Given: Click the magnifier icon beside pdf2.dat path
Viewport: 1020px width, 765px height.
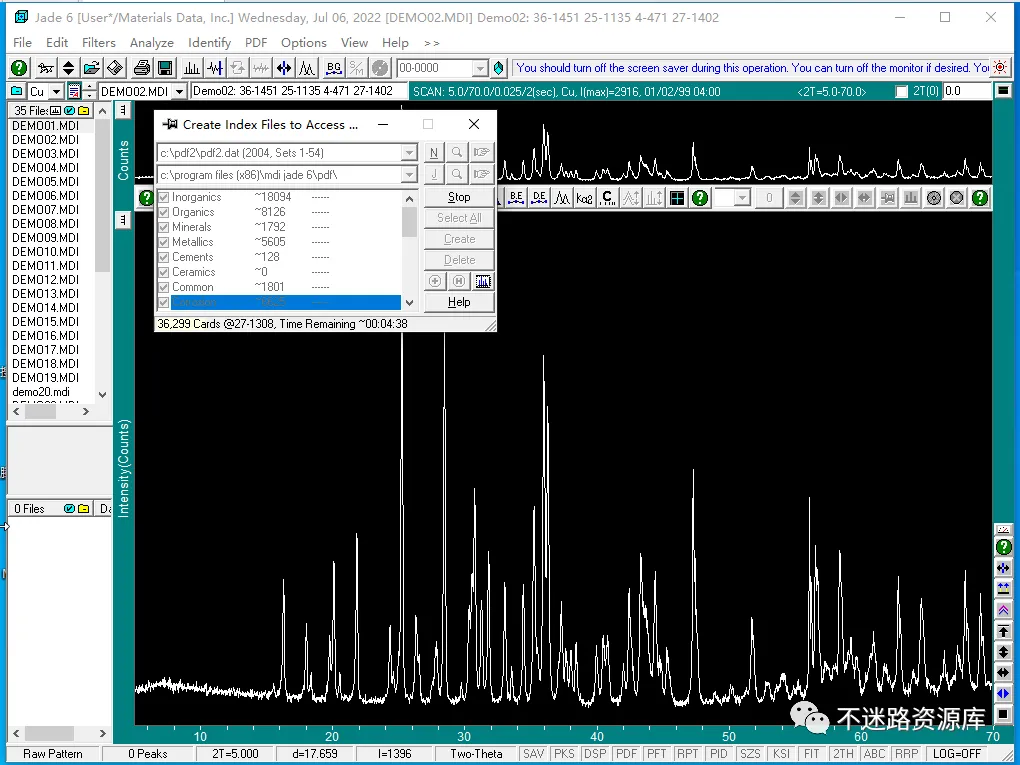Looking at the screenshot, I should click(457, 152).
